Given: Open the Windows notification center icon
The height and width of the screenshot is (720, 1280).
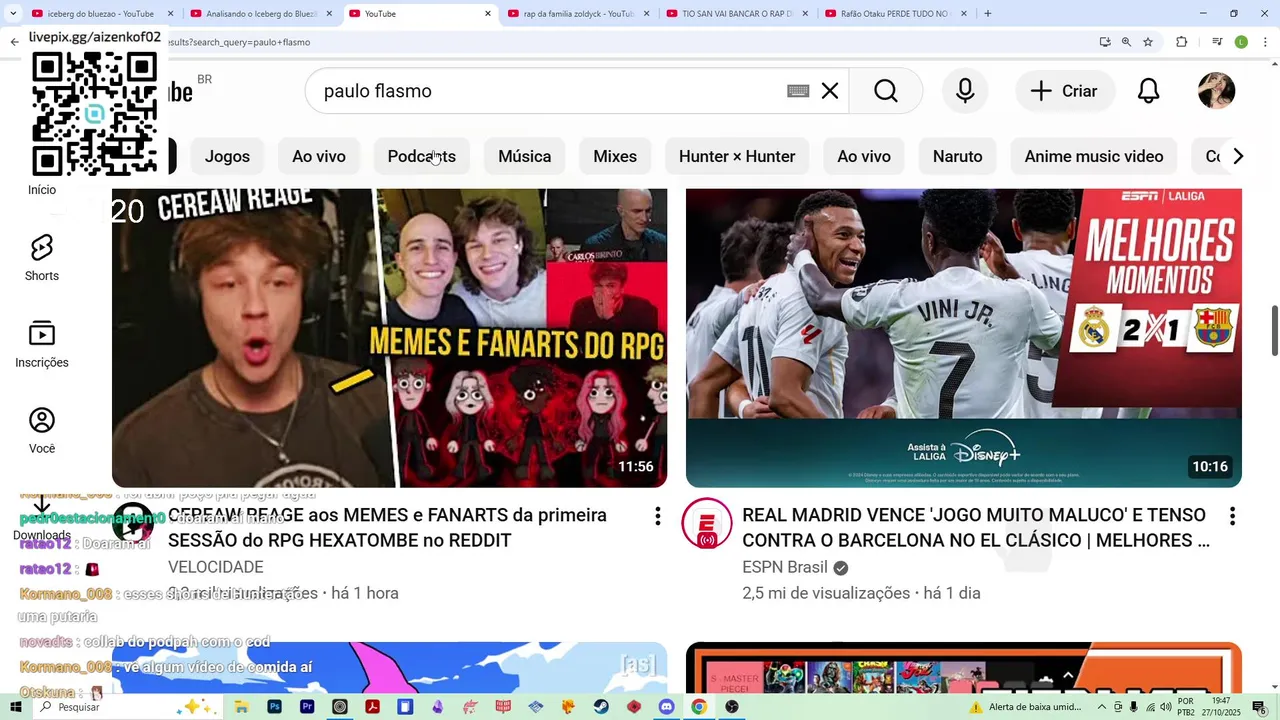Looking at the screenshot, I should tap(1258, 707).
